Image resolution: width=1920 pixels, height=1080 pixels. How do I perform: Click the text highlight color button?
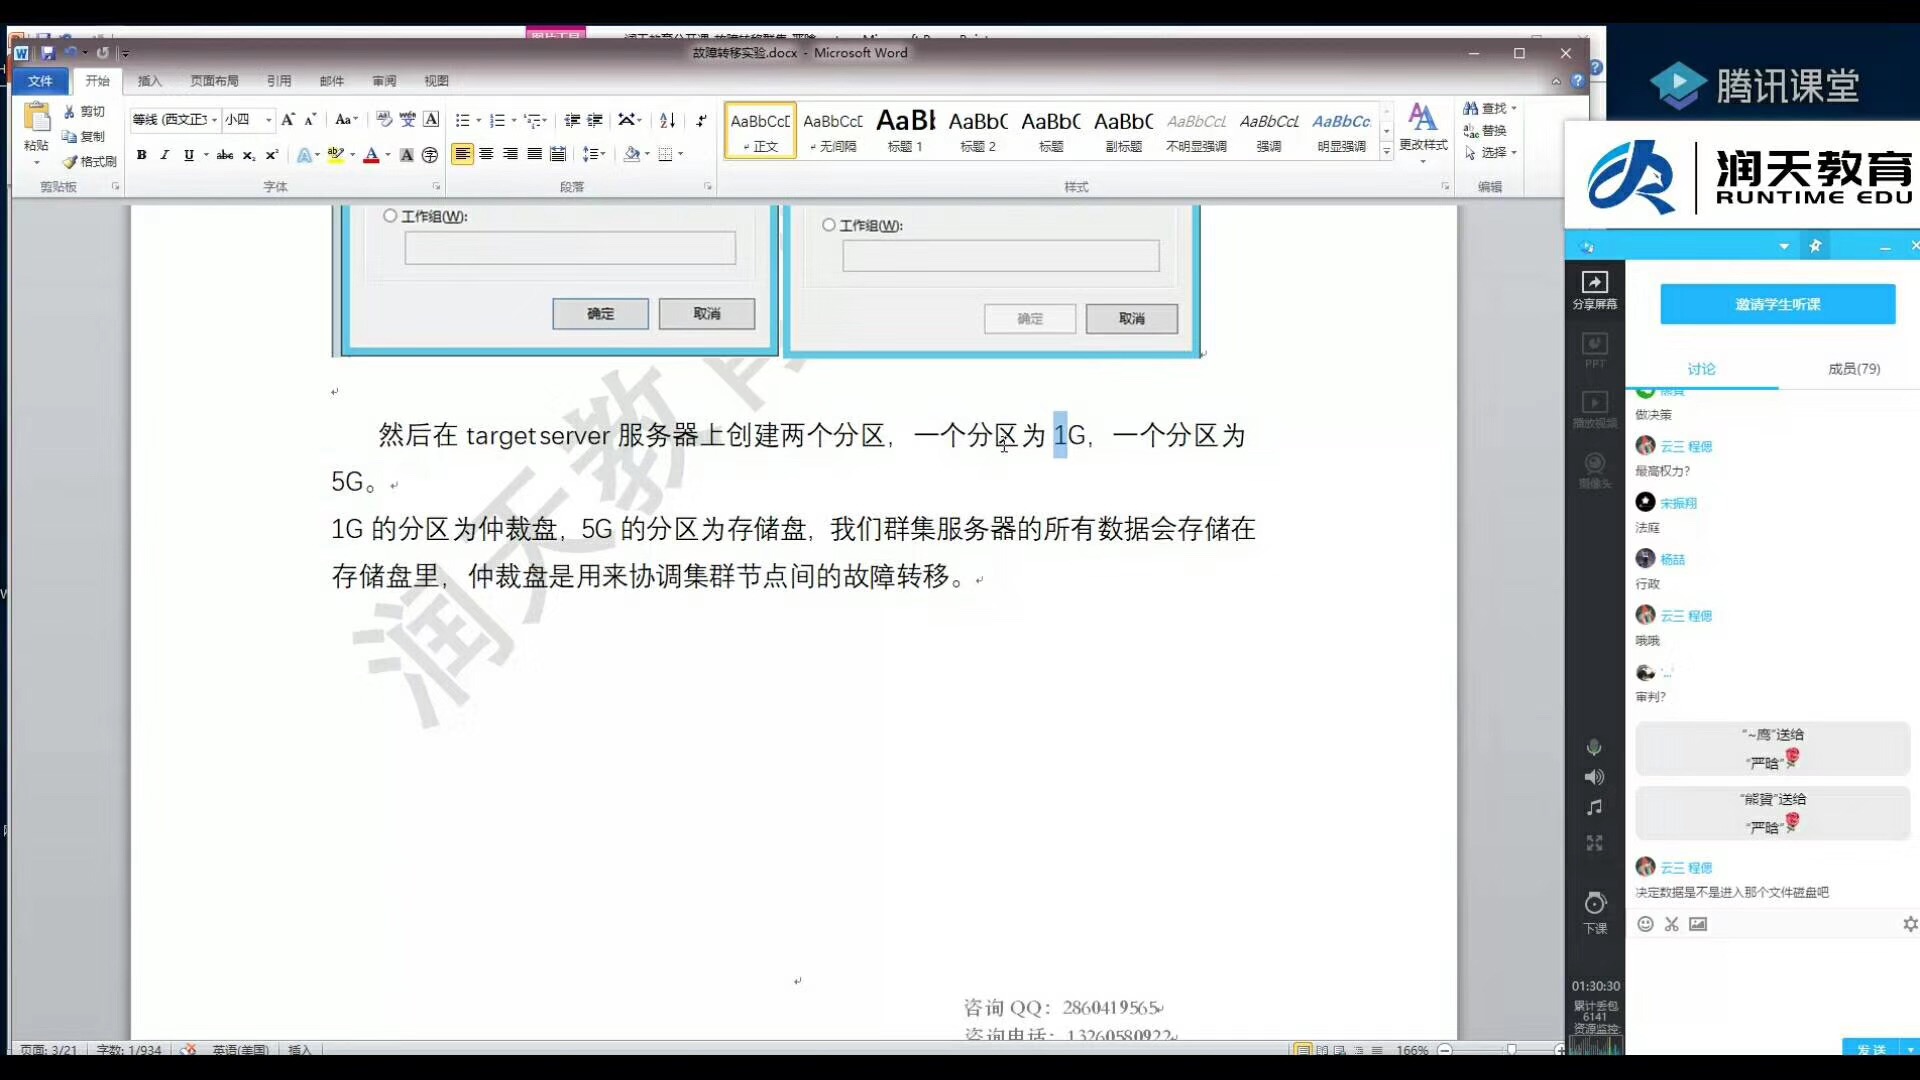click(x=335, y=155)
